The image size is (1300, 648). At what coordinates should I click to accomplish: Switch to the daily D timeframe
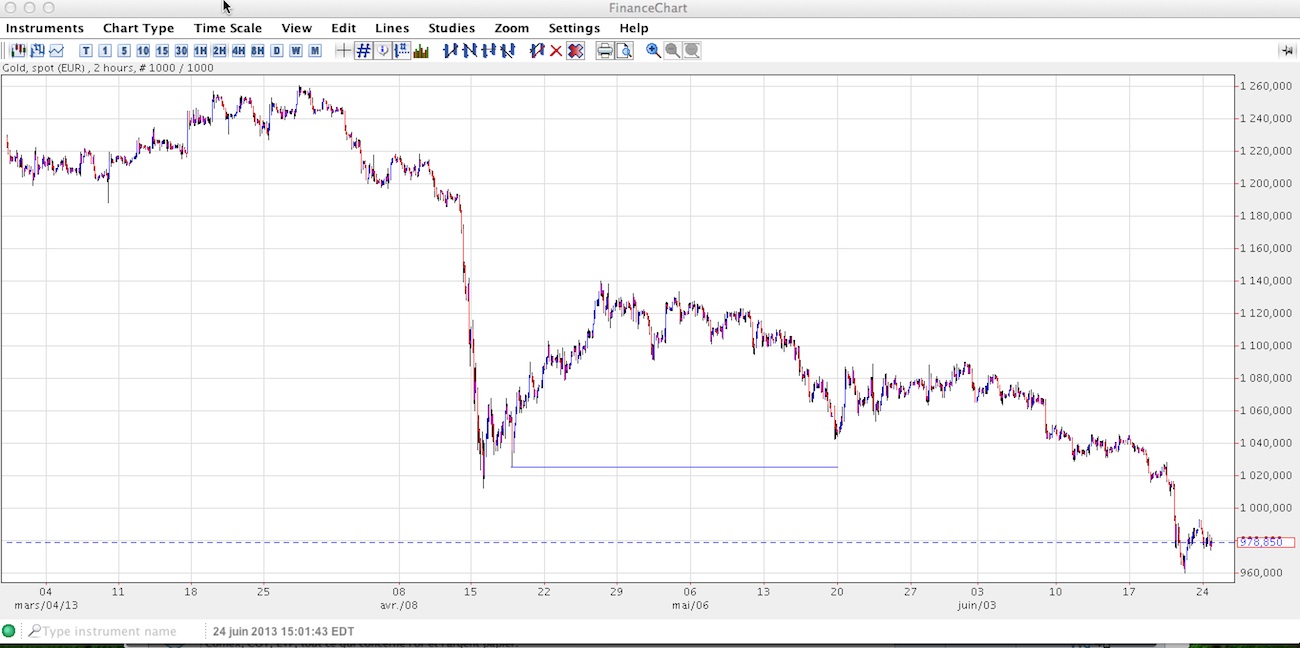point(277,51)
